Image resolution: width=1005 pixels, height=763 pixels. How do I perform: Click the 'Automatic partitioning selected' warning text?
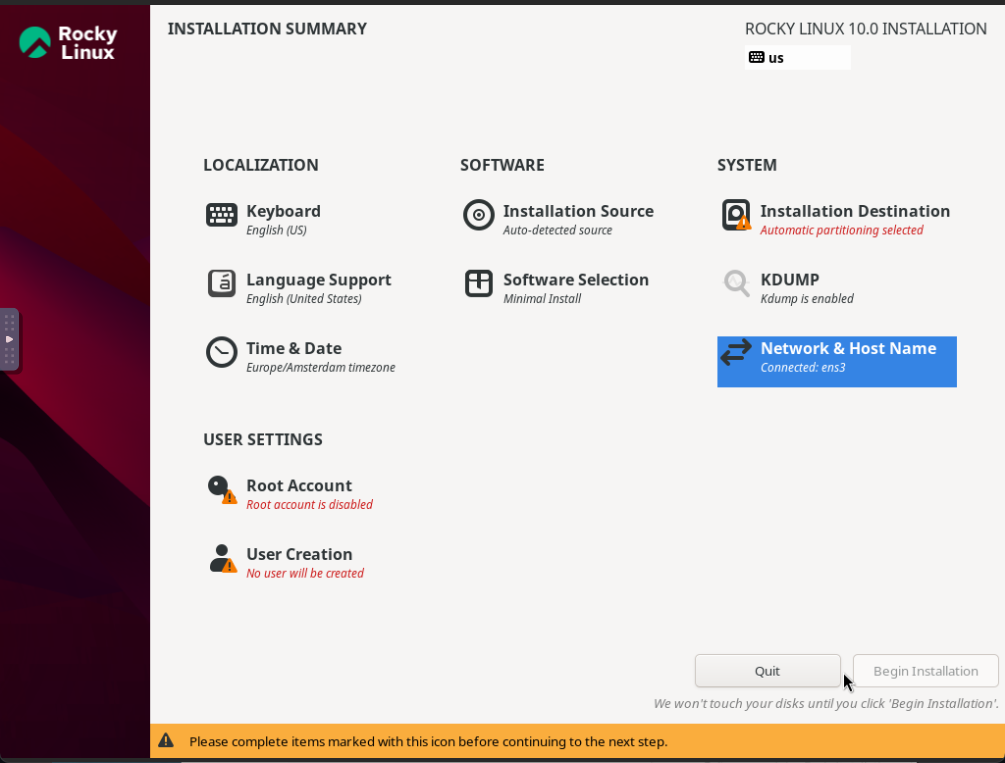pos(842,230)
